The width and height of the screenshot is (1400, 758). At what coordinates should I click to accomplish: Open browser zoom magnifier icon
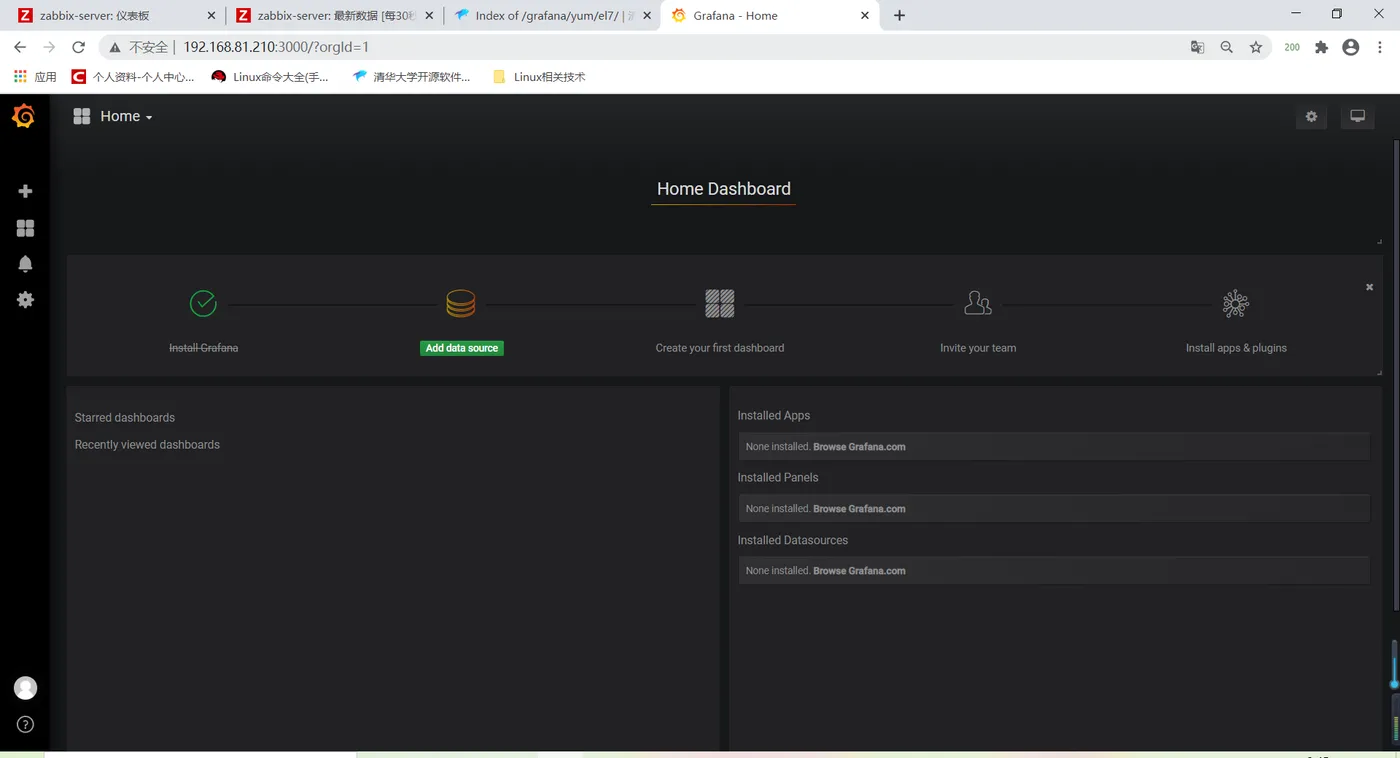coord(1226,47)
